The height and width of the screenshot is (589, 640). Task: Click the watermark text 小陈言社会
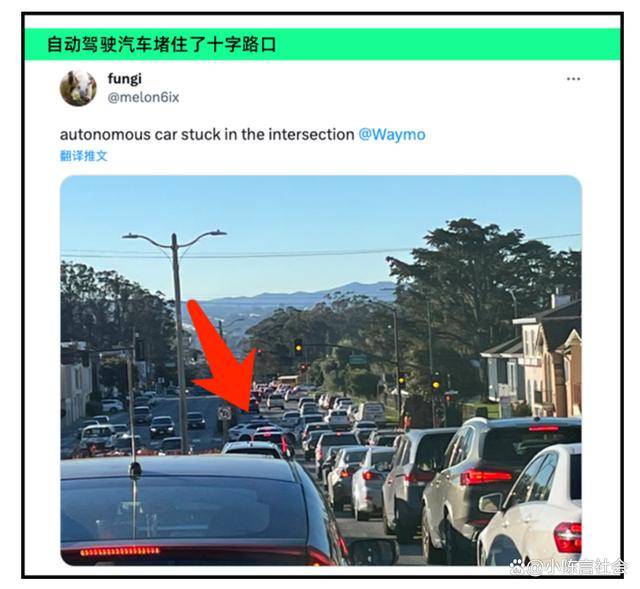(x=586, y=567)
